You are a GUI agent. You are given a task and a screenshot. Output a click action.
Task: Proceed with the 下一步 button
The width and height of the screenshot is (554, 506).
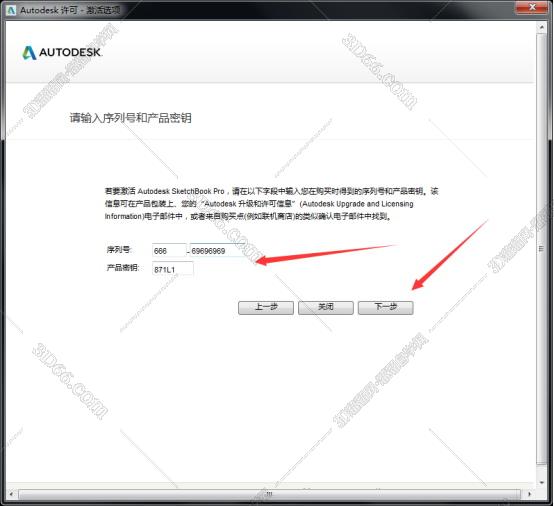point(385,307)
